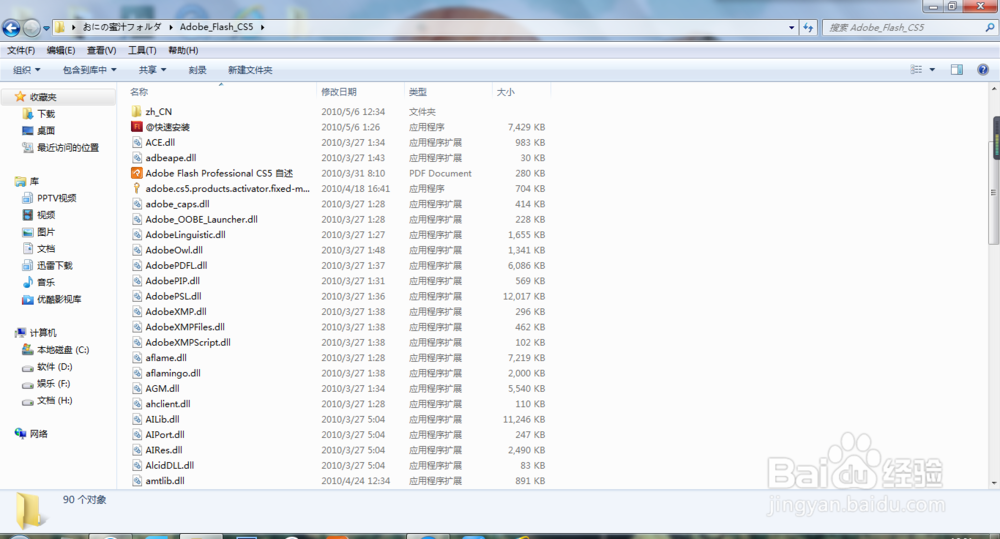Open the address bar history dropdown
This screenshot has height=539, width=1000.
791,27
